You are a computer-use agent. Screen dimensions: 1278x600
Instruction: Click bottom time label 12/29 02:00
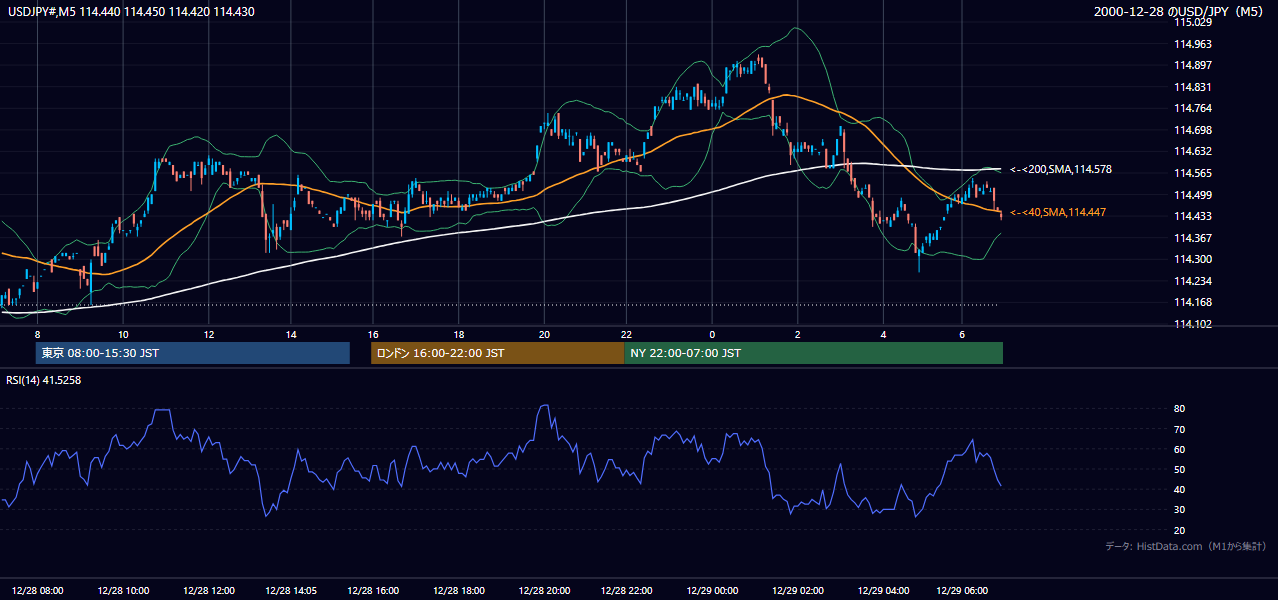pyautogui.click(x=798, y=591)
